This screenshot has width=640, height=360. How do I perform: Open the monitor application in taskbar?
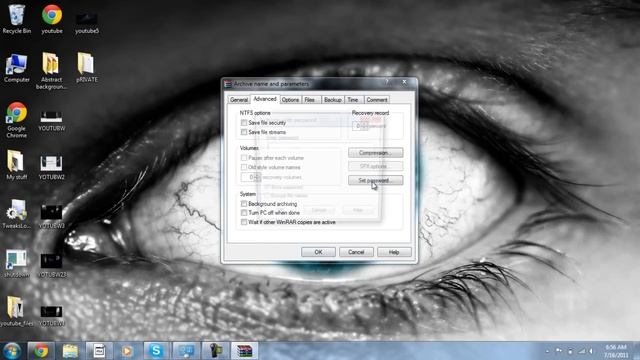tap(186, 351)
